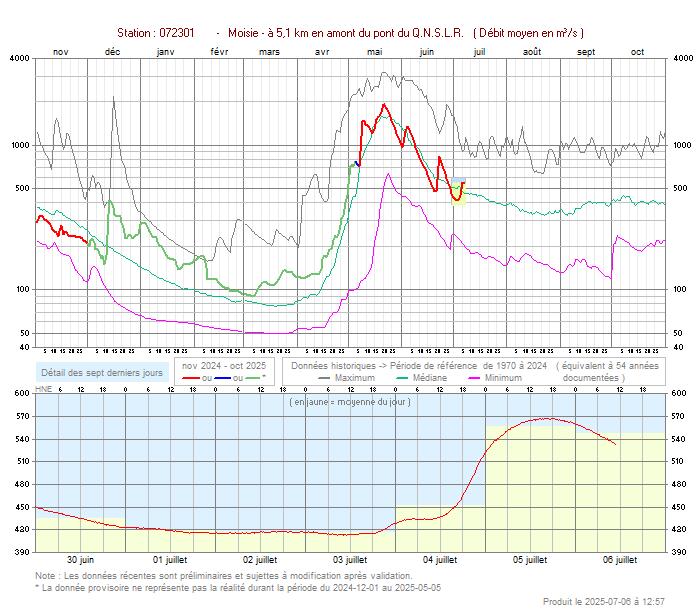Viewport: 700px width, 610px height.
Task: Click the left-axis value 4000 on upper chart
Action: 20,58
